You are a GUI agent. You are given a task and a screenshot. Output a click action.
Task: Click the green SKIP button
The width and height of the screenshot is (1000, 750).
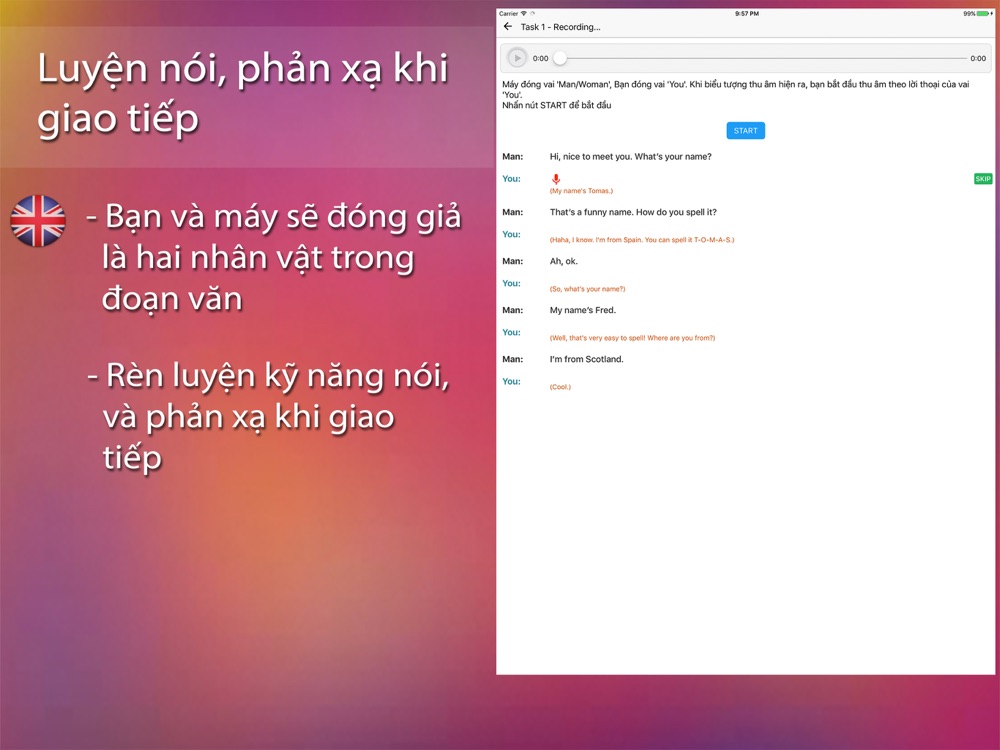(x=983, y=179)
